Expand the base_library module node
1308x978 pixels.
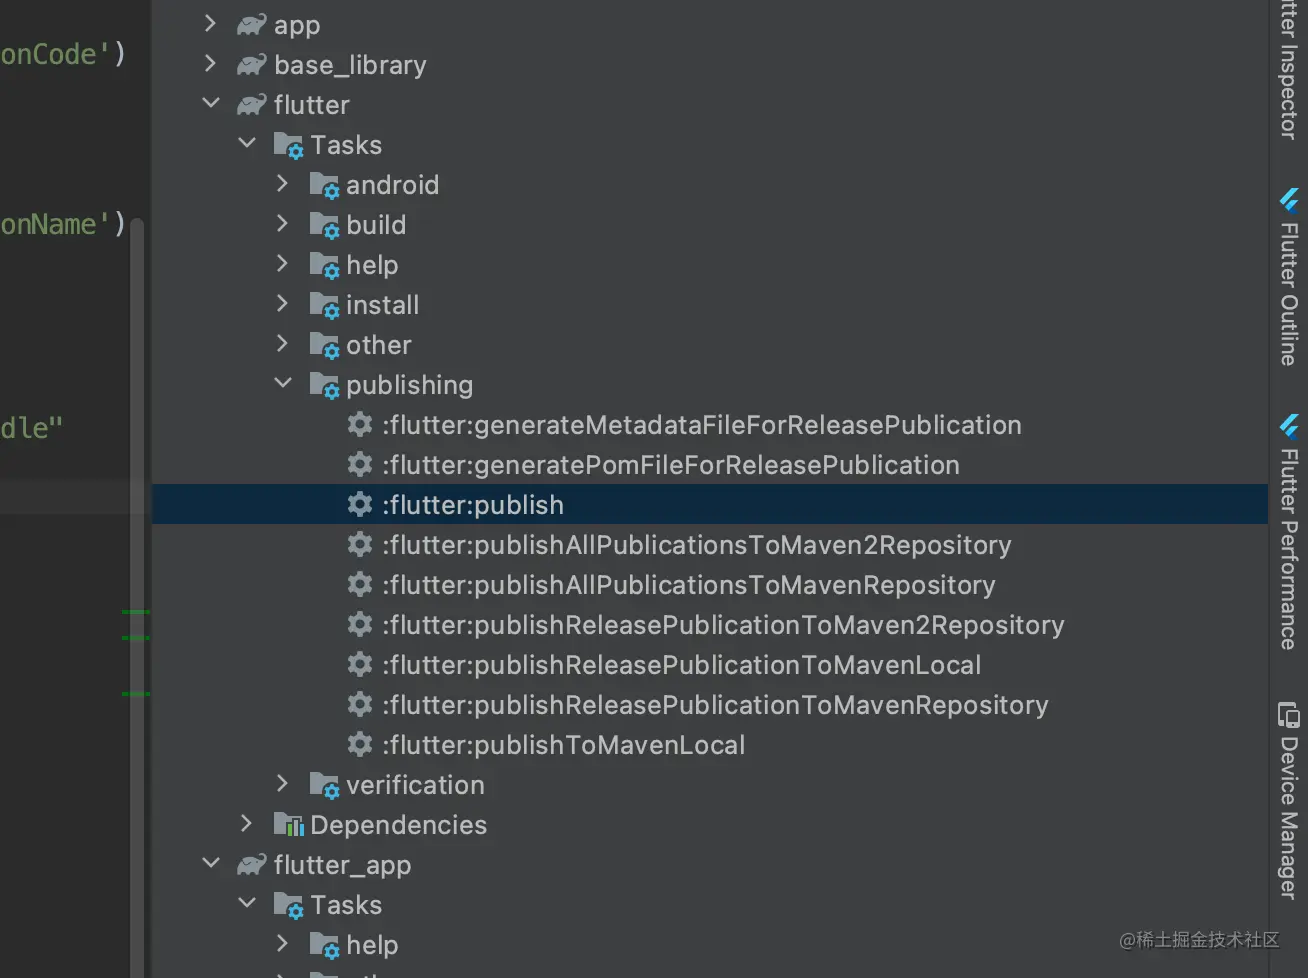210,64
